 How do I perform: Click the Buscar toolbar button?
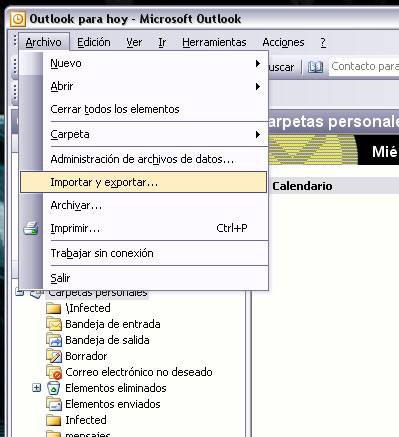(x=281, y=67)
